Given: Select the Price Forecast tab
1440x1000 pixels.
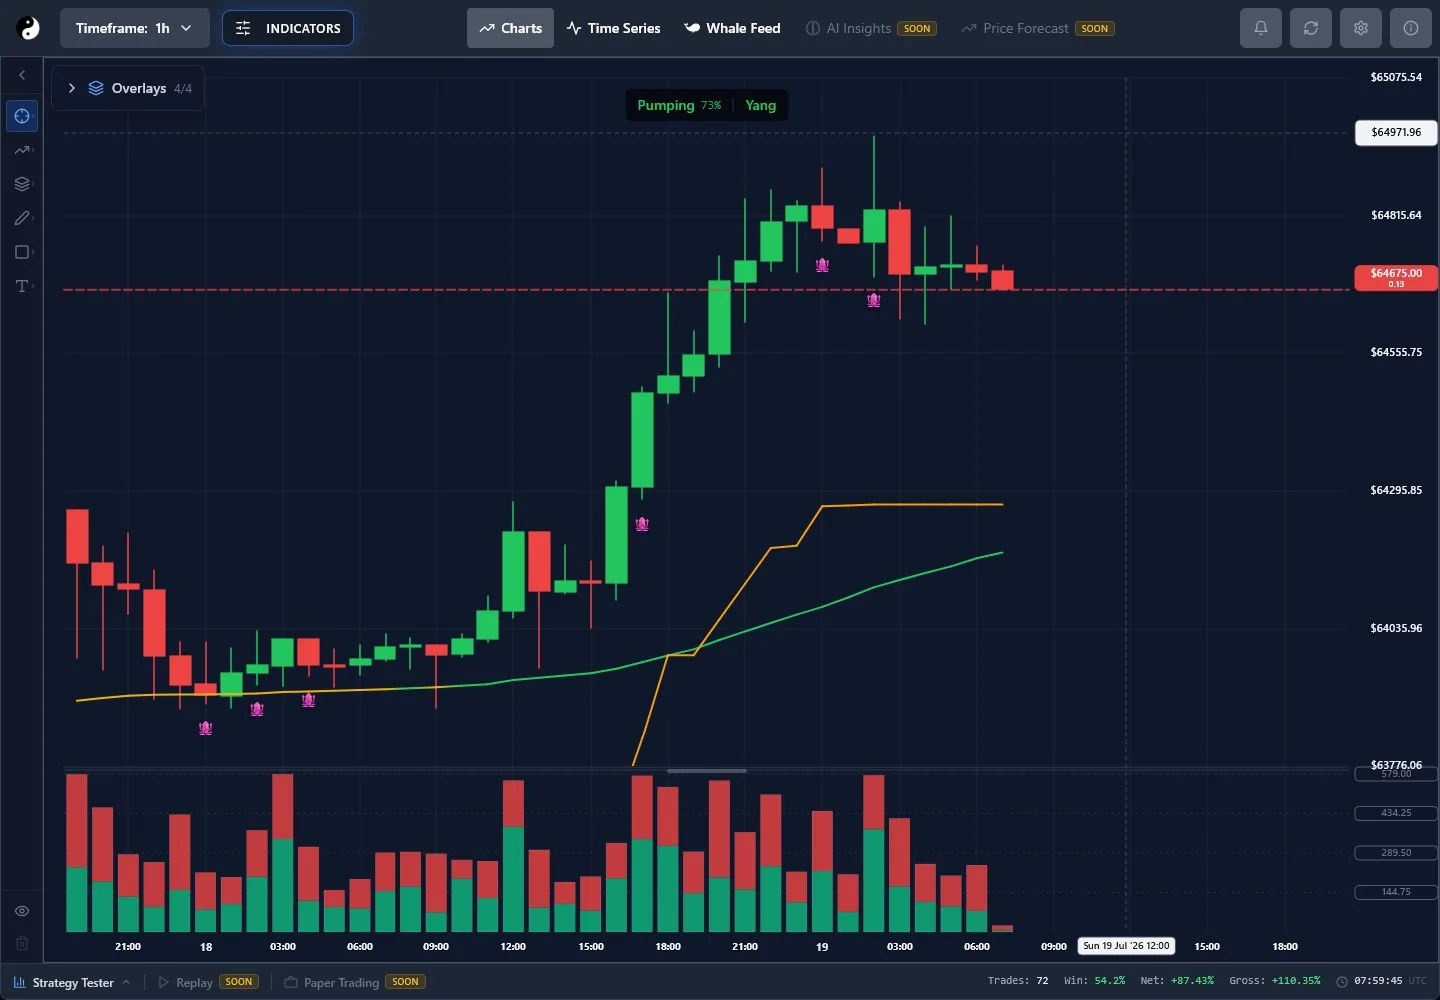Looking at the screenshot, I should coord(1037,28).
